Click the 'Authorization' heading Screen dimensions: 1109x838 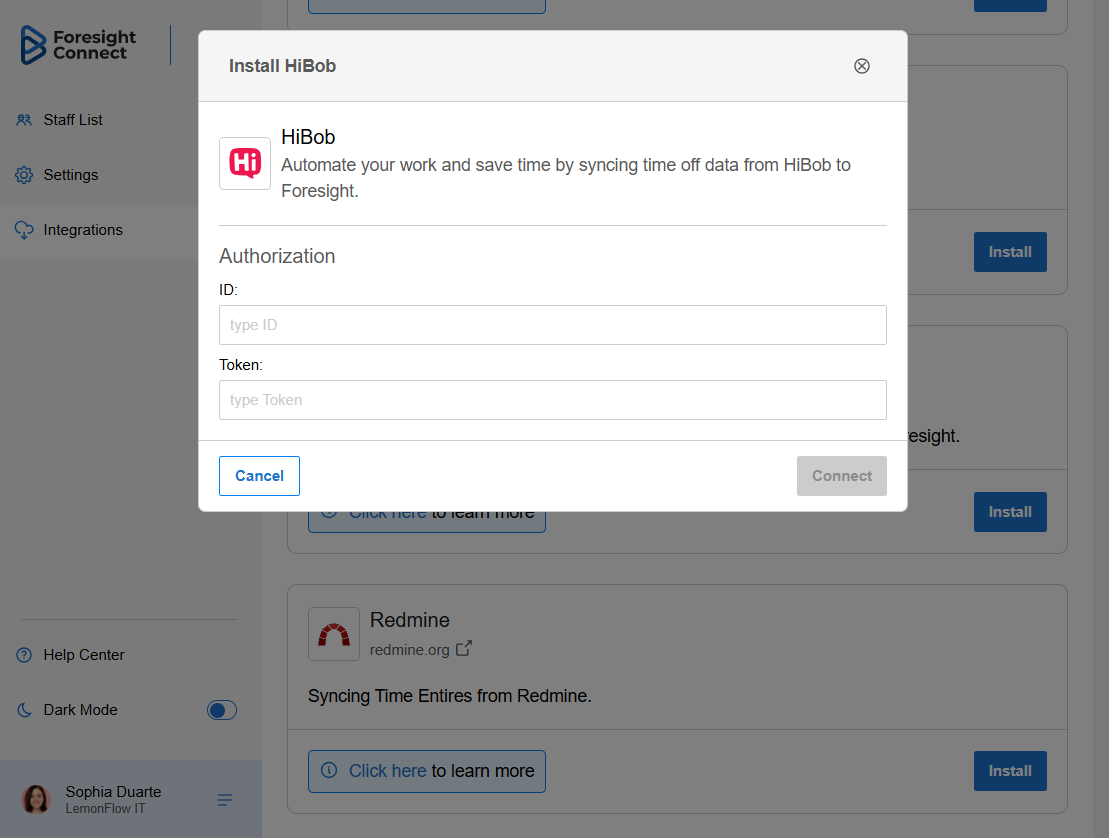click(277, 256)
